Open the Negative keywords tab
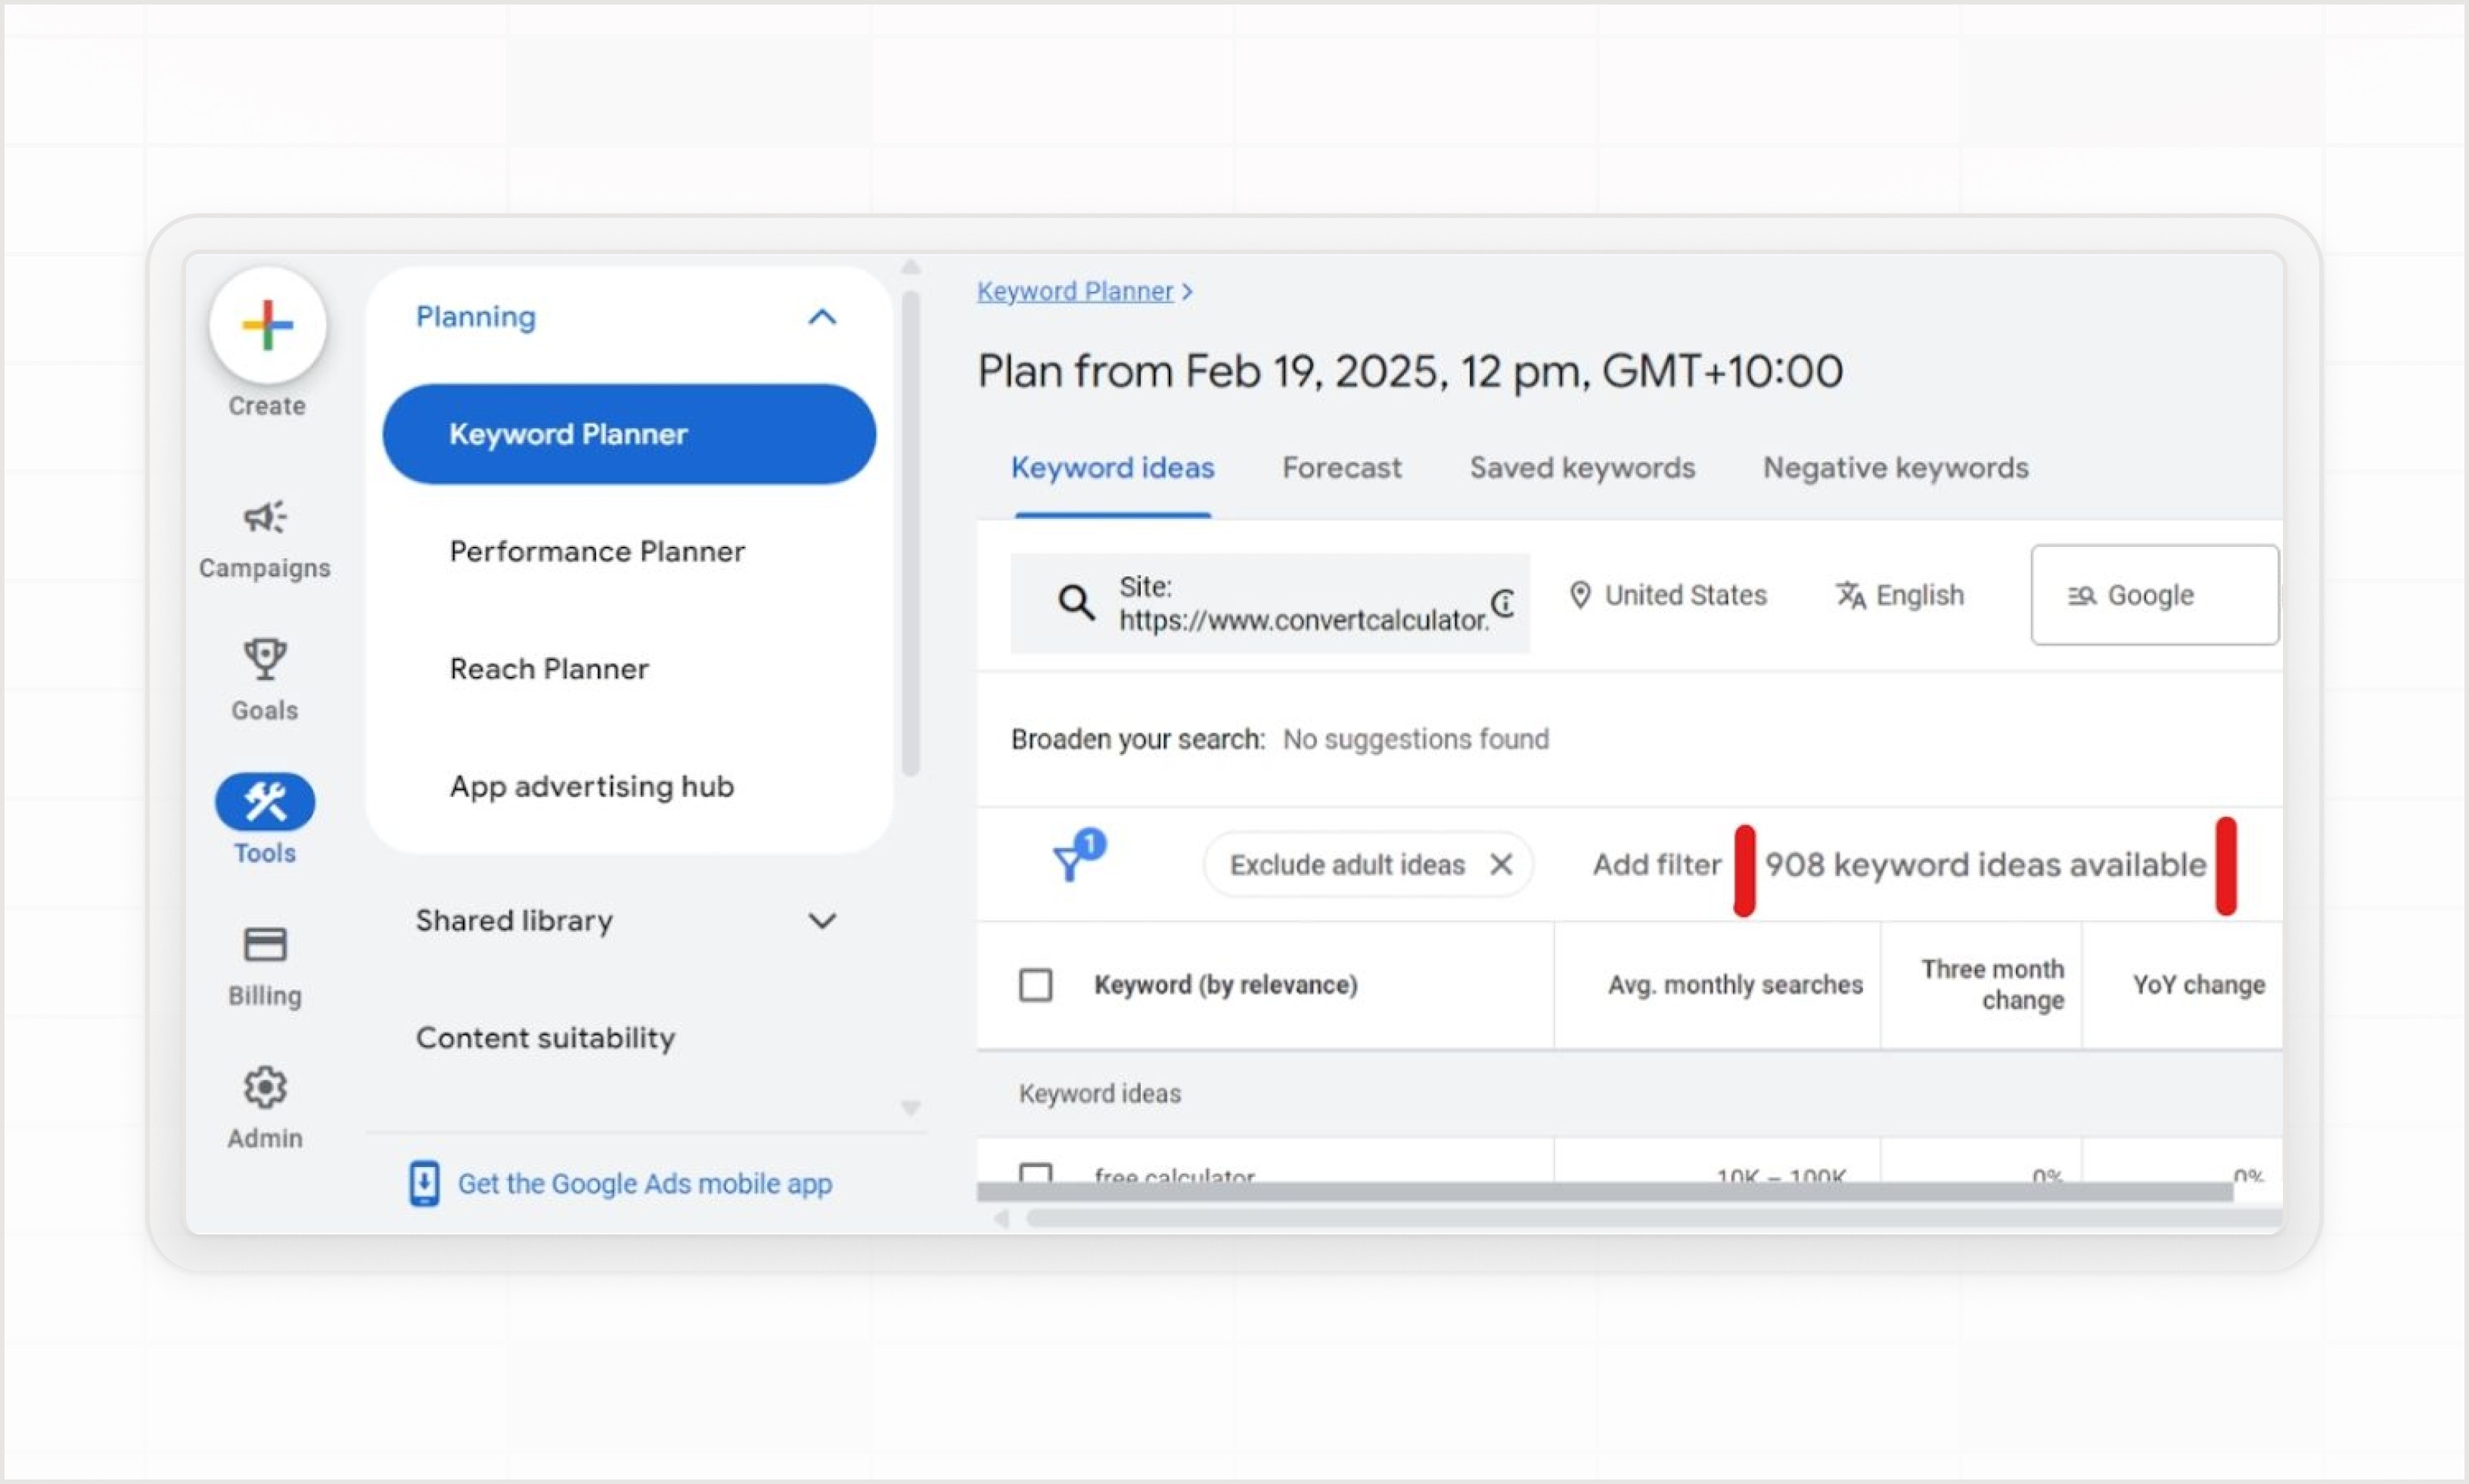 [x=1896, y=468]
